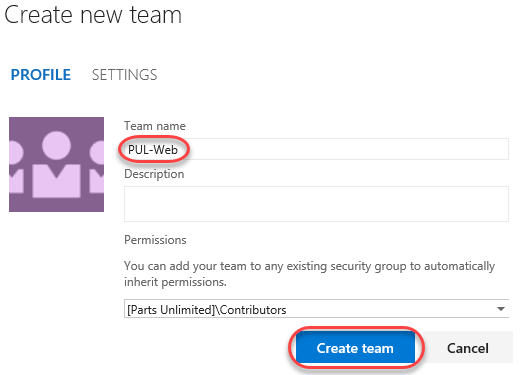Viewport: 529px width, 375px height.
Task: Click the Team name label
Action: (x=155, y=126)
